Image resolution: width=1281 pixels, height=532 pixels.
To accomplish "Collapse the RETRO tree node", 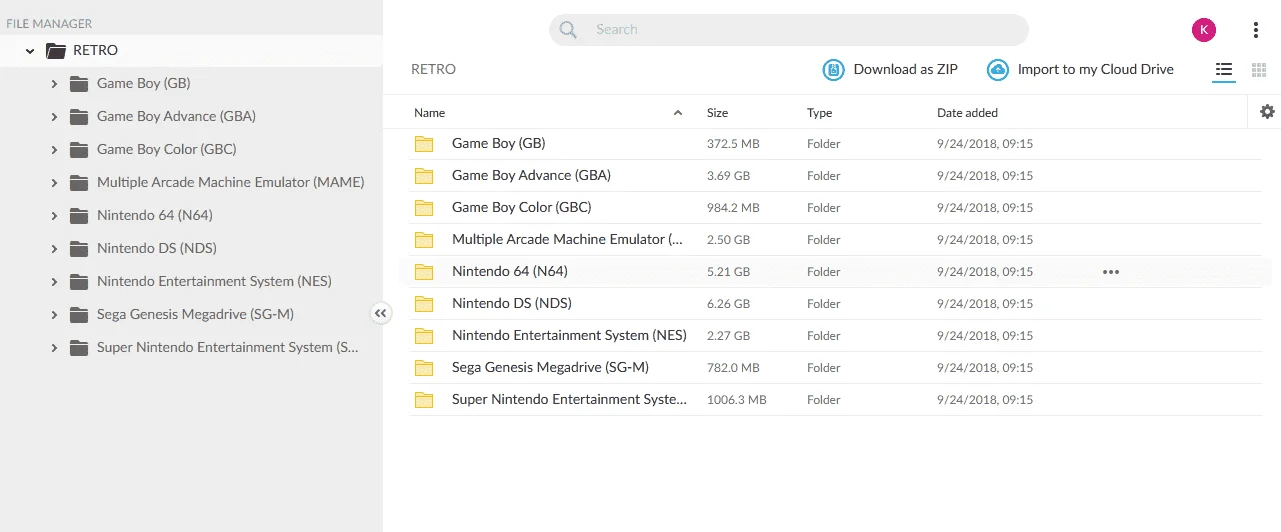I will [31, 51].
